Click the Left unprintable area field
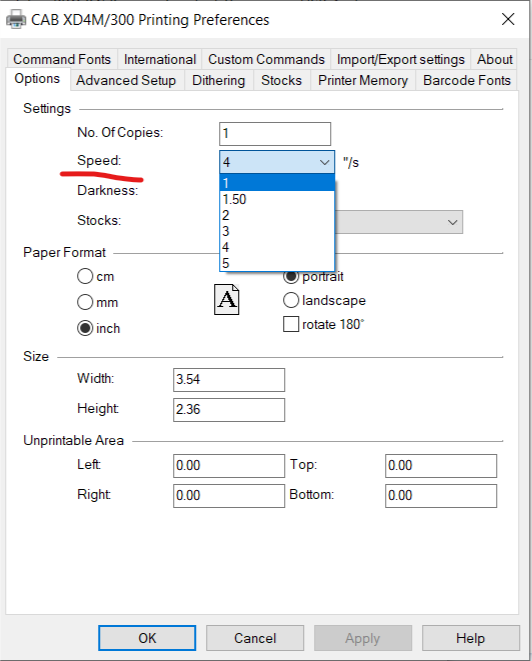Viewport: 532px width, 661px height. coord(229,466)
